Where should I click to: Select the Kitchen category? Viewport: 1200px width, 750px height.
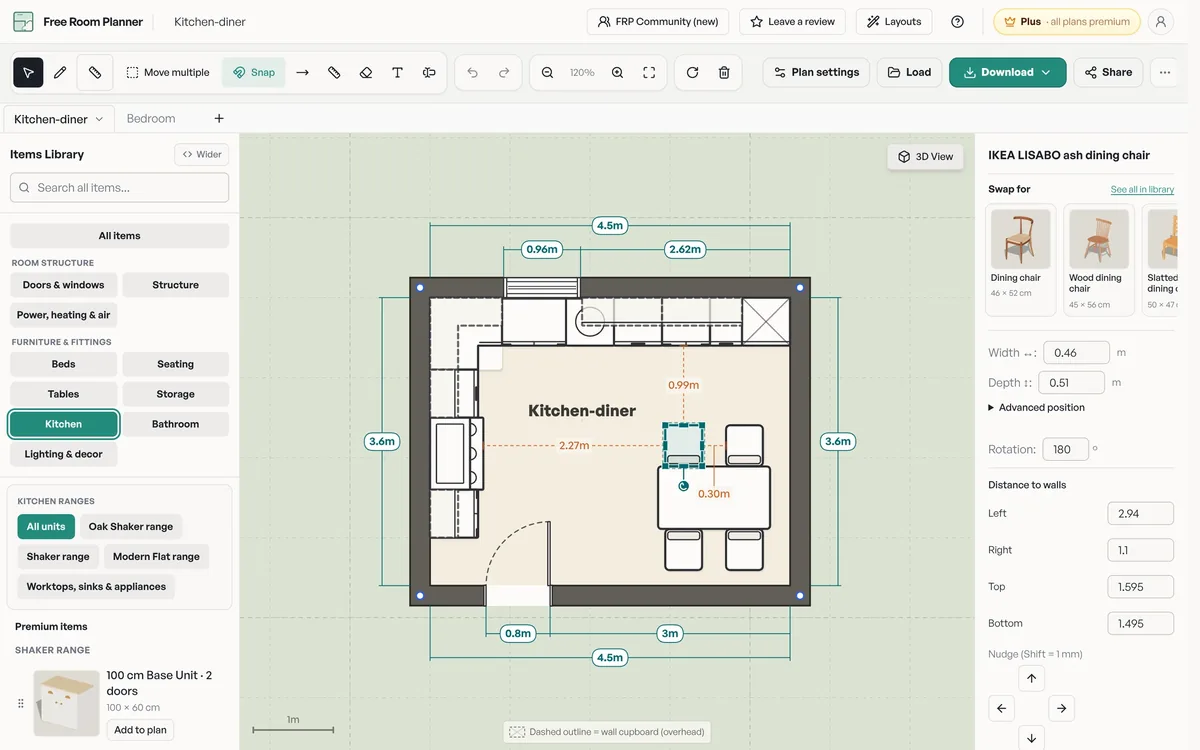pyautogui.click(x=64, y=424)
